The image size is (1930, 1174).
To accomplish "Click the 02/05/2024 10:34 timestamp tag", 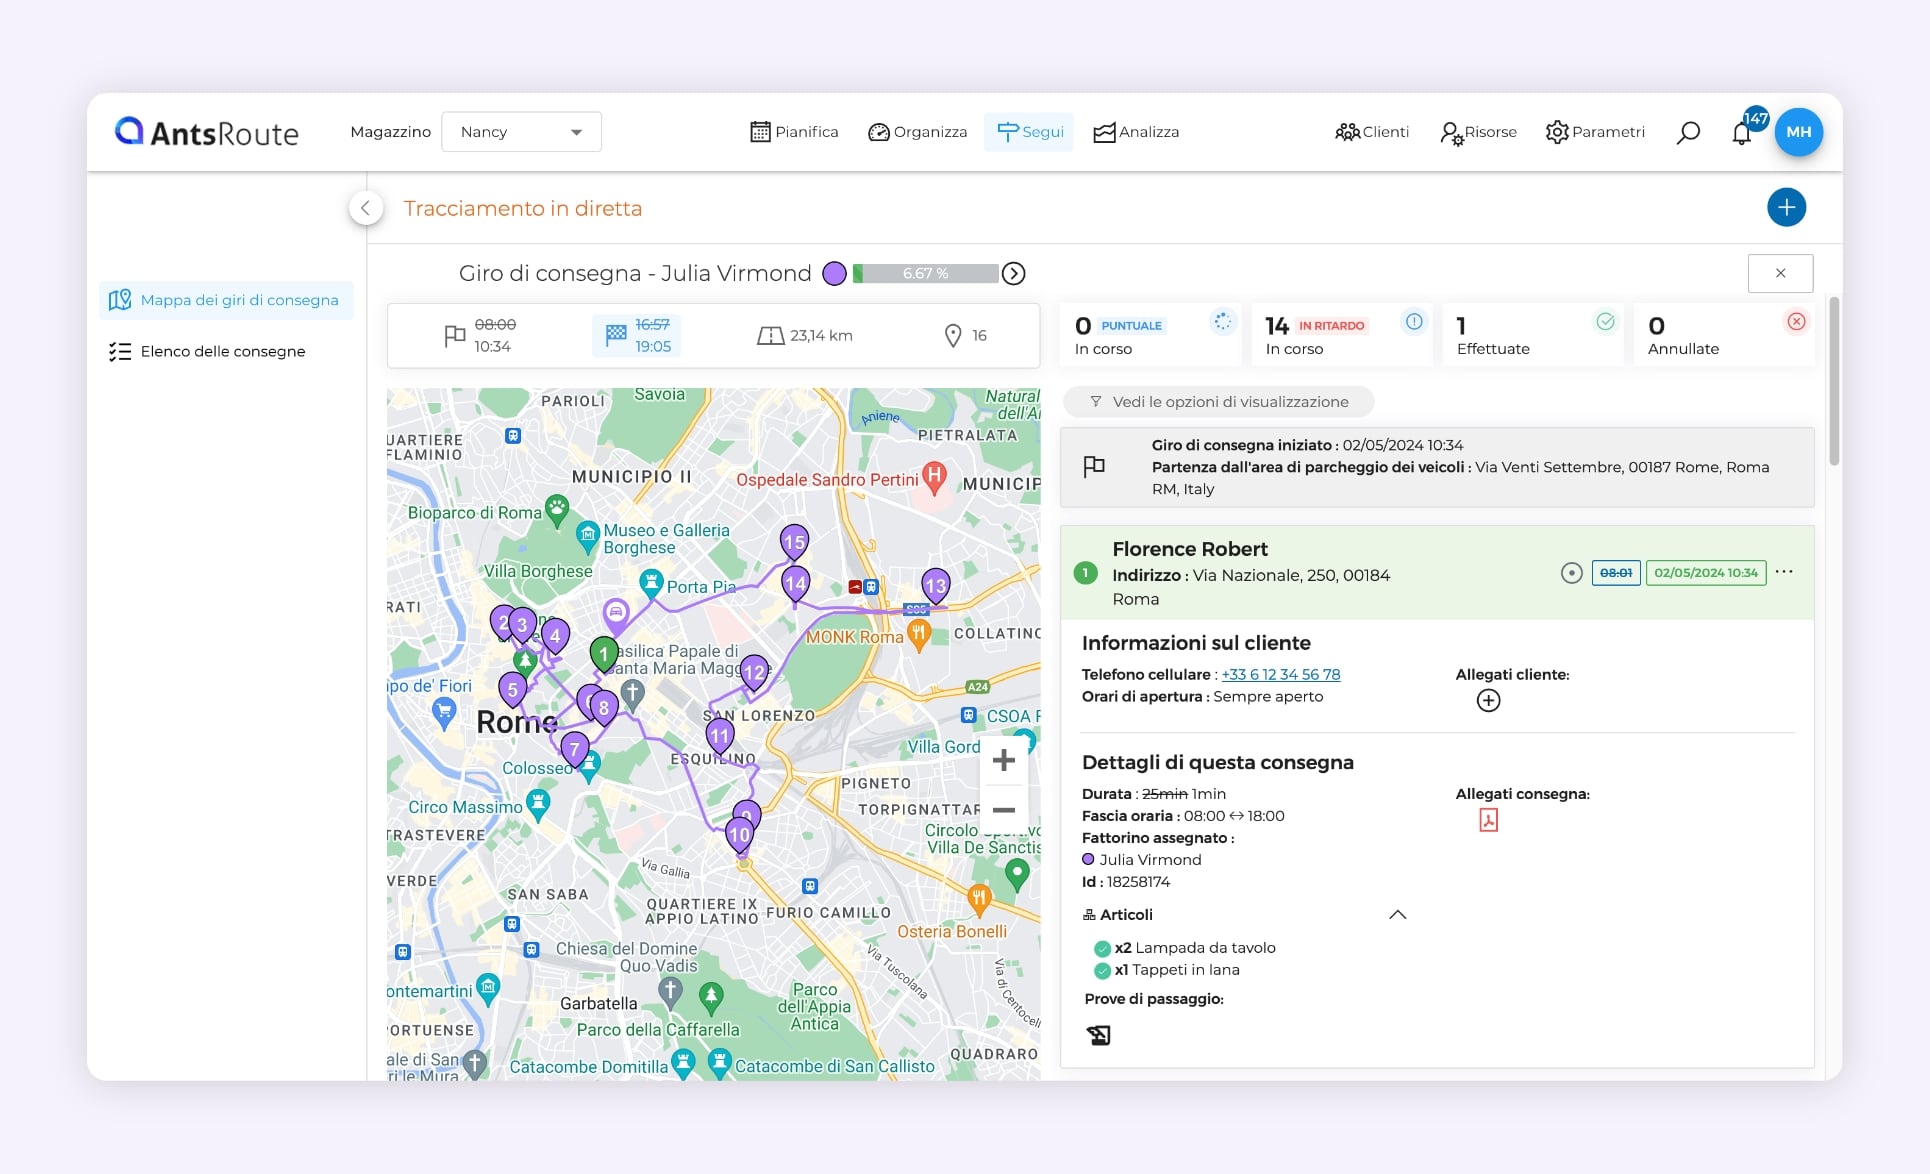I will (1706, 573).
